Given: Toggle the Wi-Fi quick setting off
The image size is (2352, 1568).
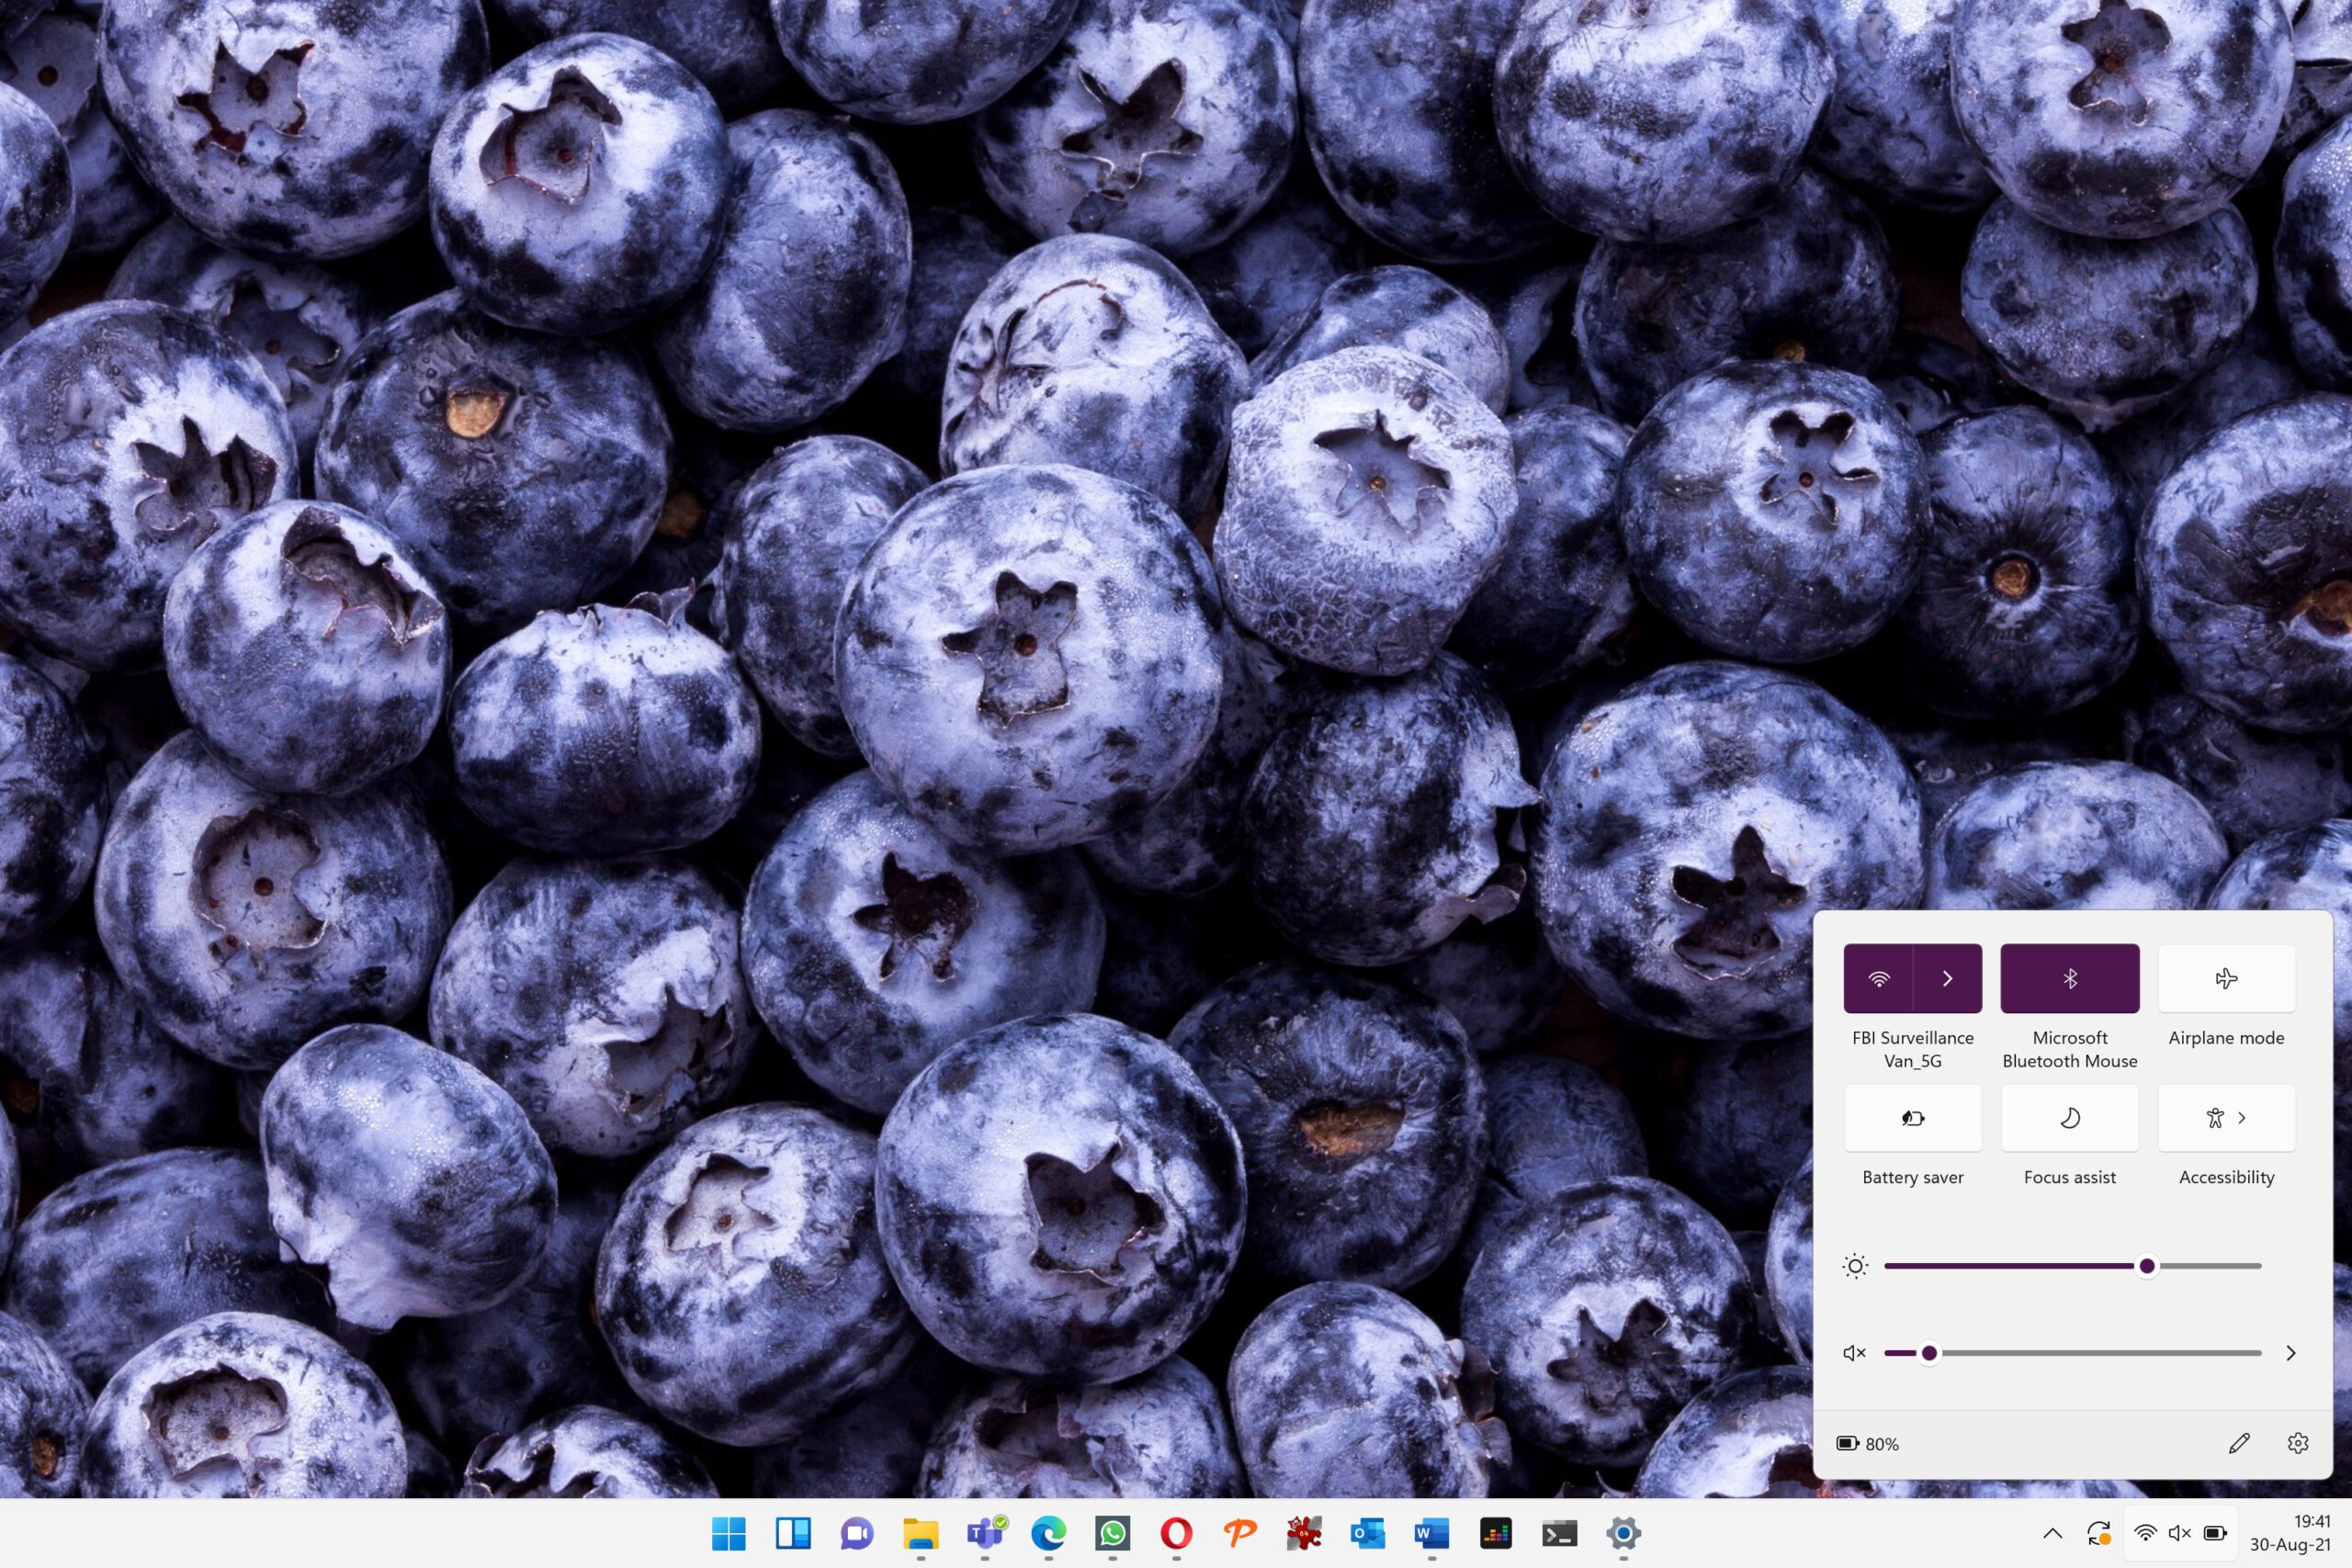Looking at the screenshot, I should (1878, 978).
